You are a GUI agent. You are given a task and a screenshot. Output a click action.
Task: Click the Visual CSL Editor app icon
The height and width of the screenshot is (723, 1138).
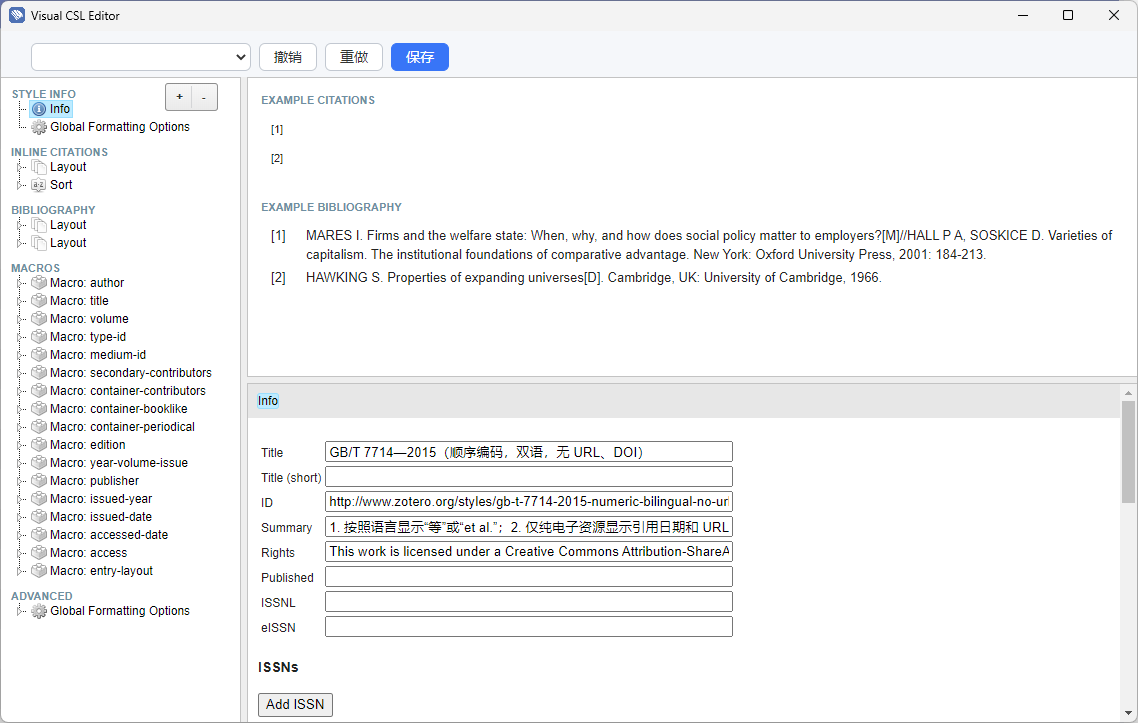17,15
